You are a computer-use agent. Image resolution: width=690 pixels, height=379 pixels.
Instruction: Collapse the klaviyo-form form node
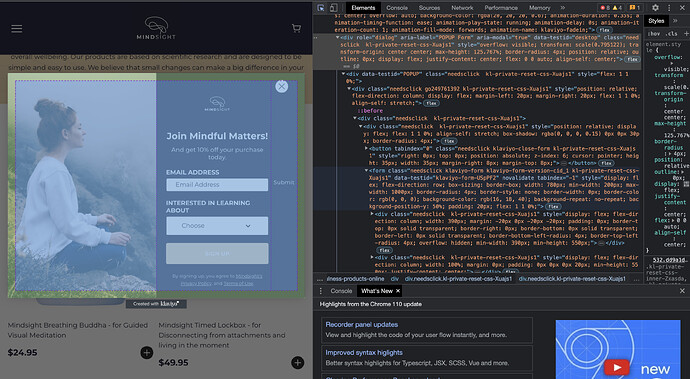[366, 171]
